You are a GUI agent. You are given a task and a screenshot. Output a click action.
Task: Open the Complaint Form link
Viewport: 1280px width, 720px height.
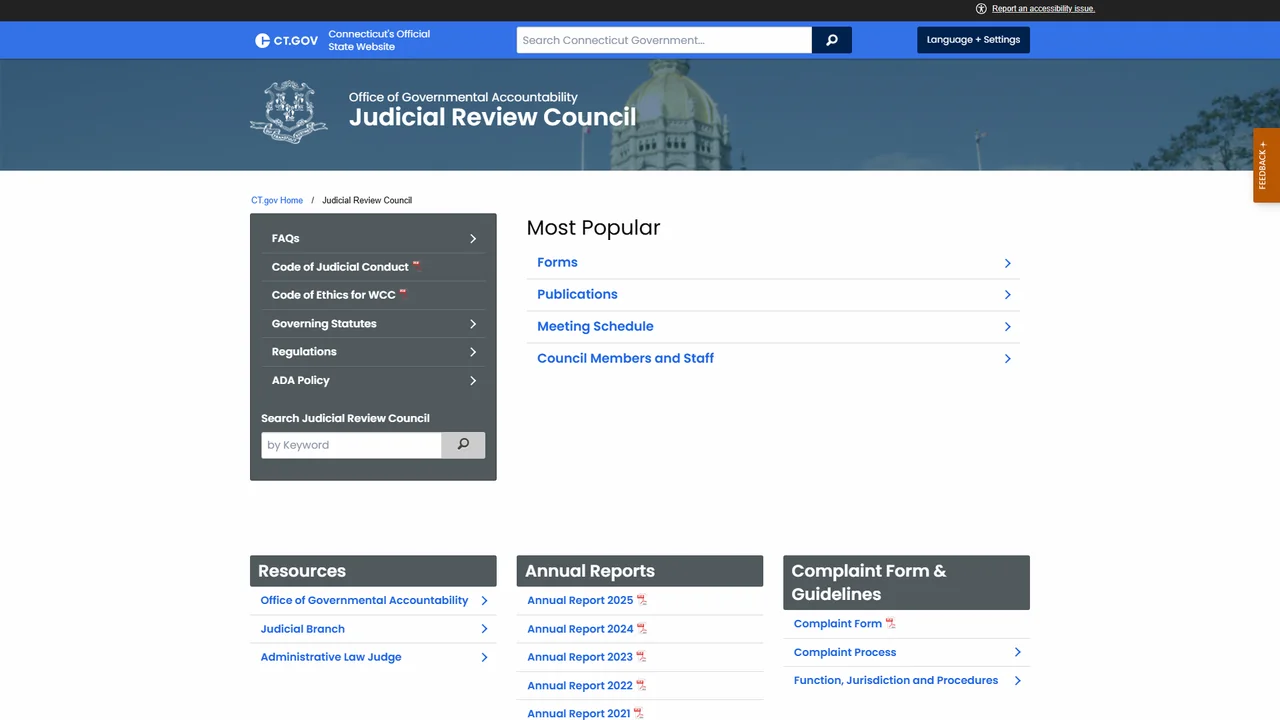pyautogui.click(x=838, y=623)
